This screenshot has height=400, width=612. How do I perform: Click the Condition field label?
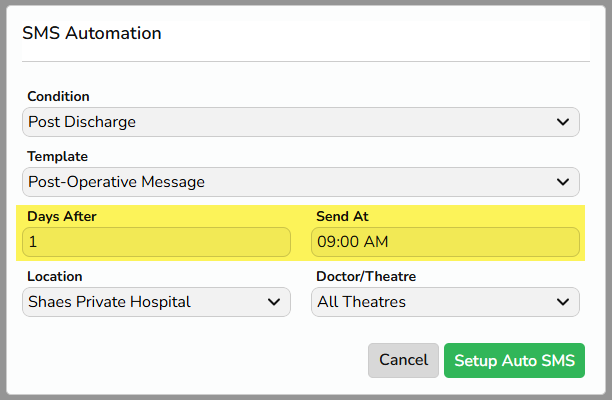click(x=58, y=96)
